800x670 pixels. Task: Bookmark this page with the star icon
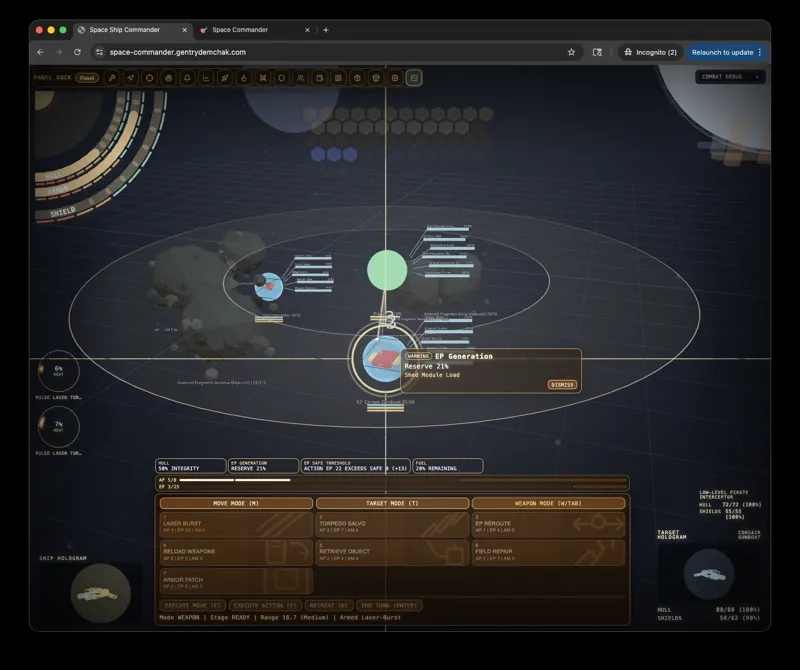point(571,52)
